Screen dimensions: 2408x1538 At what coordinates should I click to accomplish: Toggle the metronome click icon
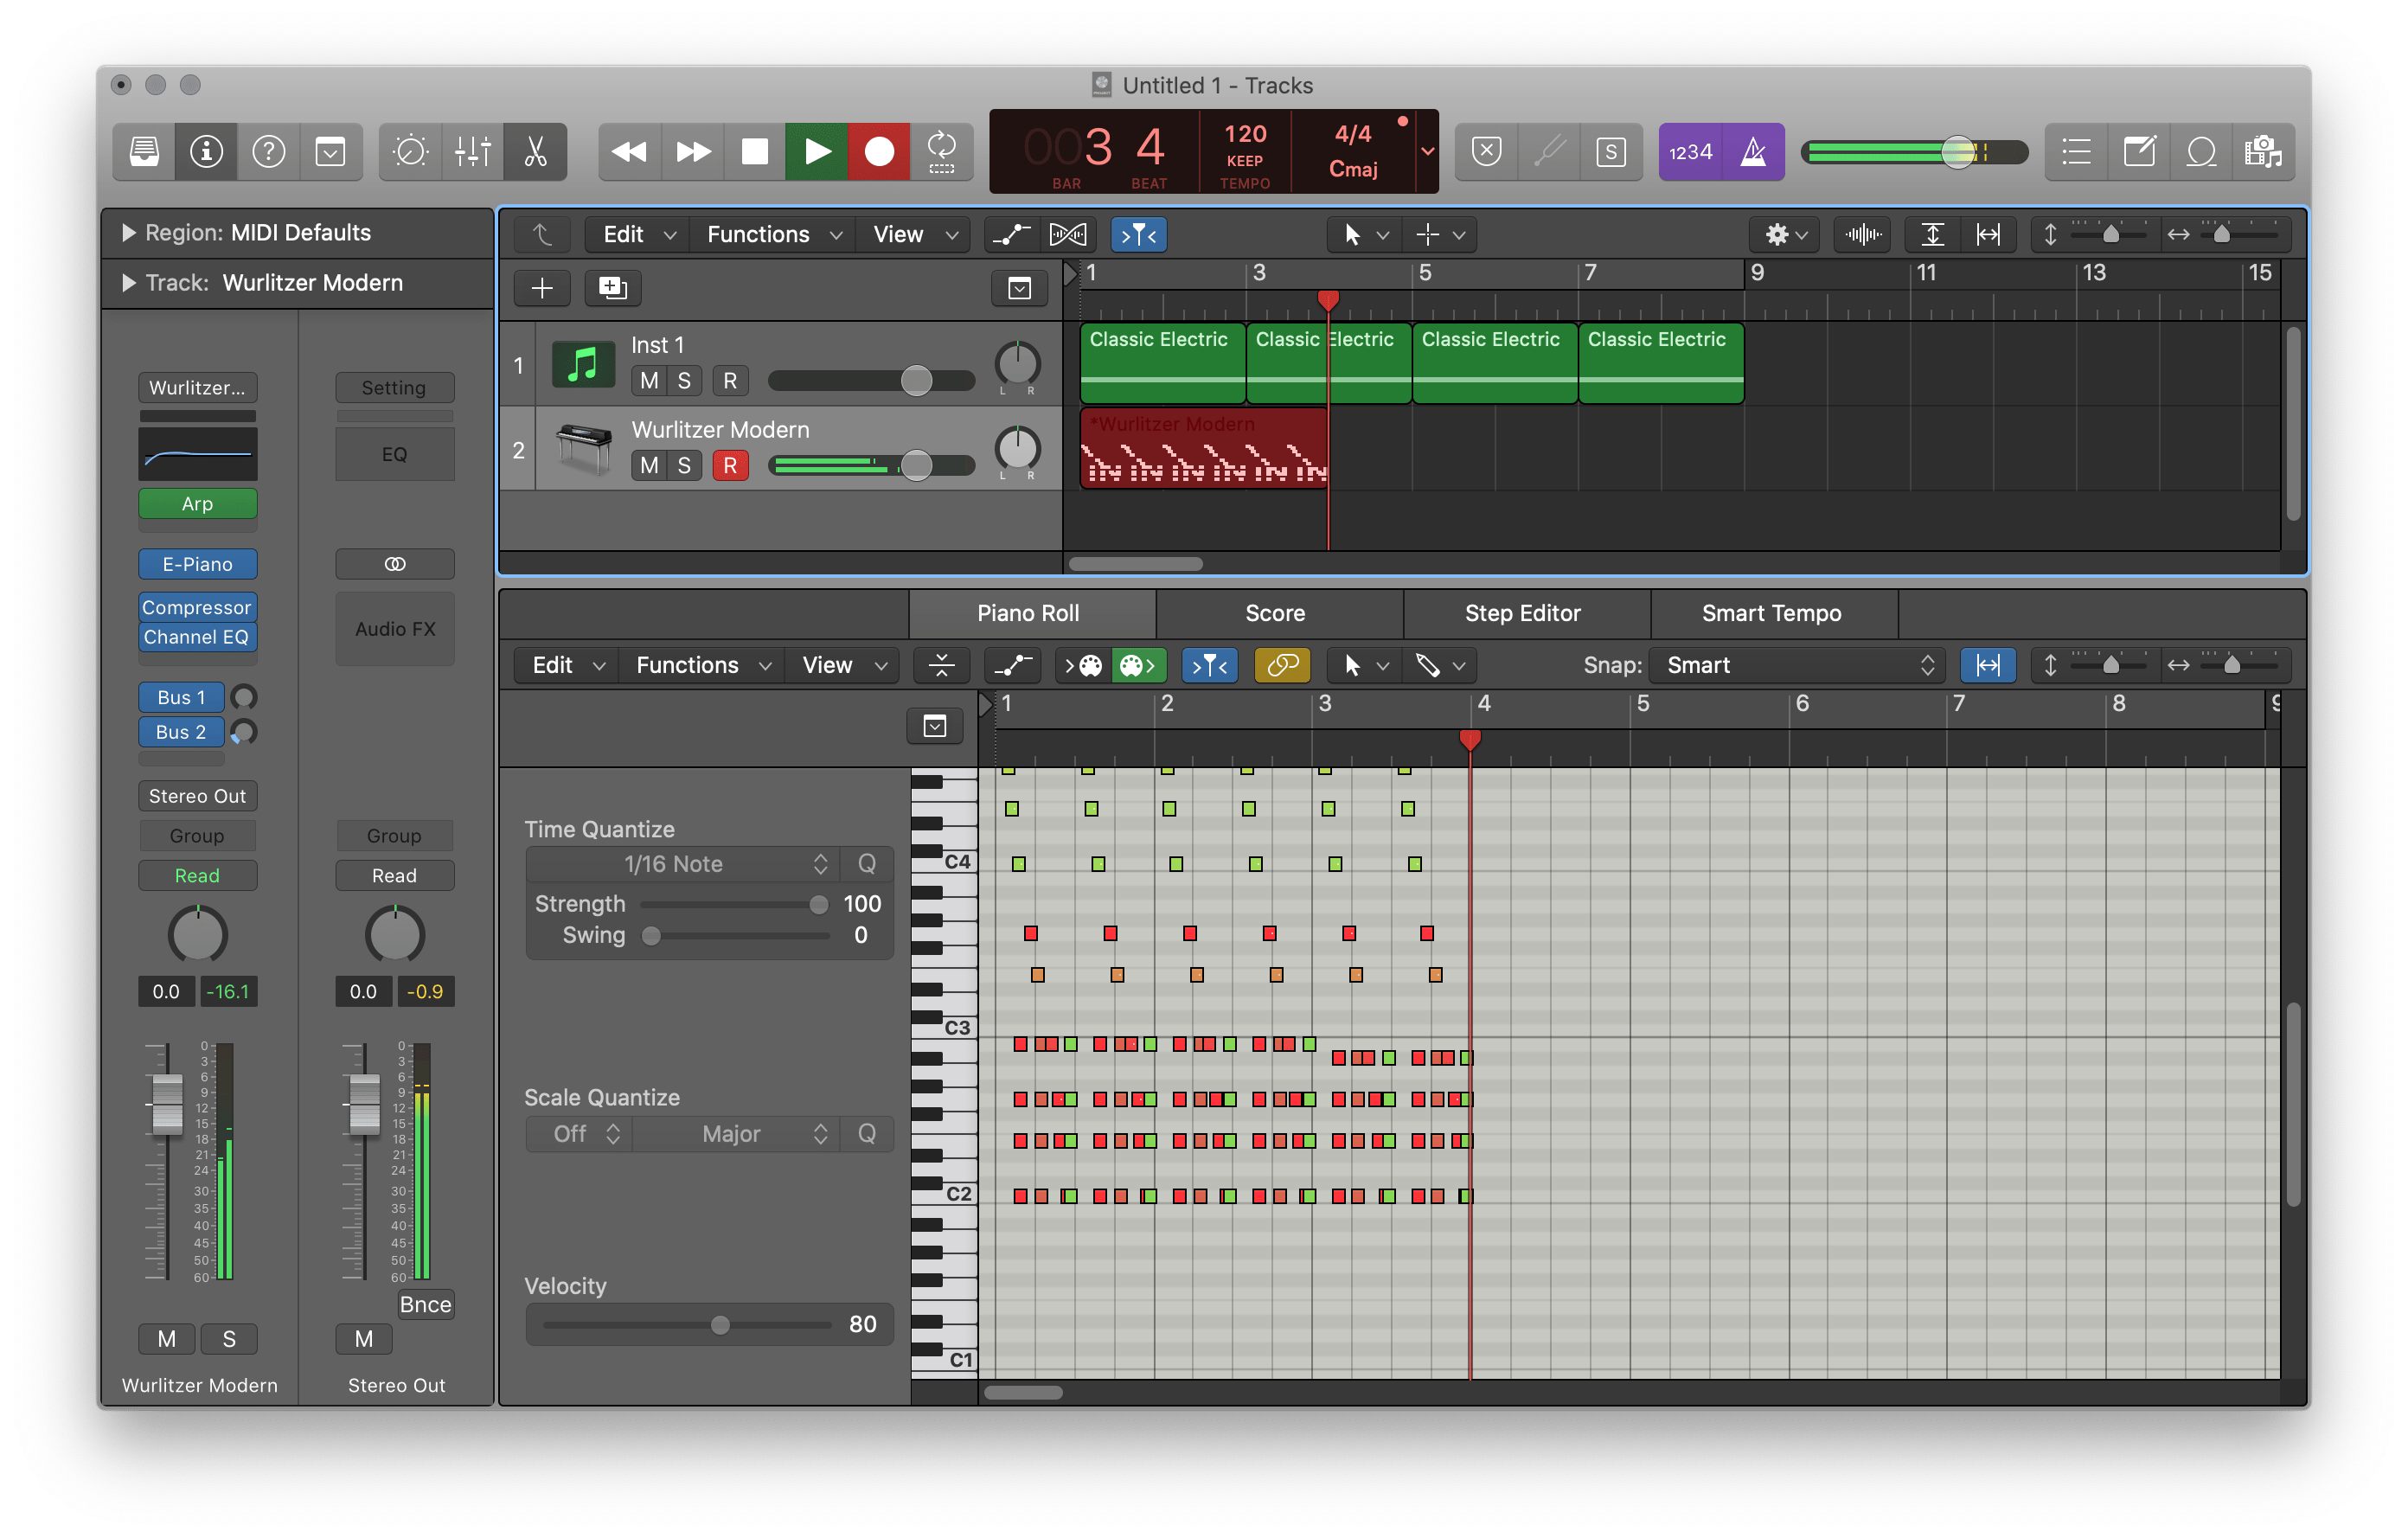[x=1753, y=152]
